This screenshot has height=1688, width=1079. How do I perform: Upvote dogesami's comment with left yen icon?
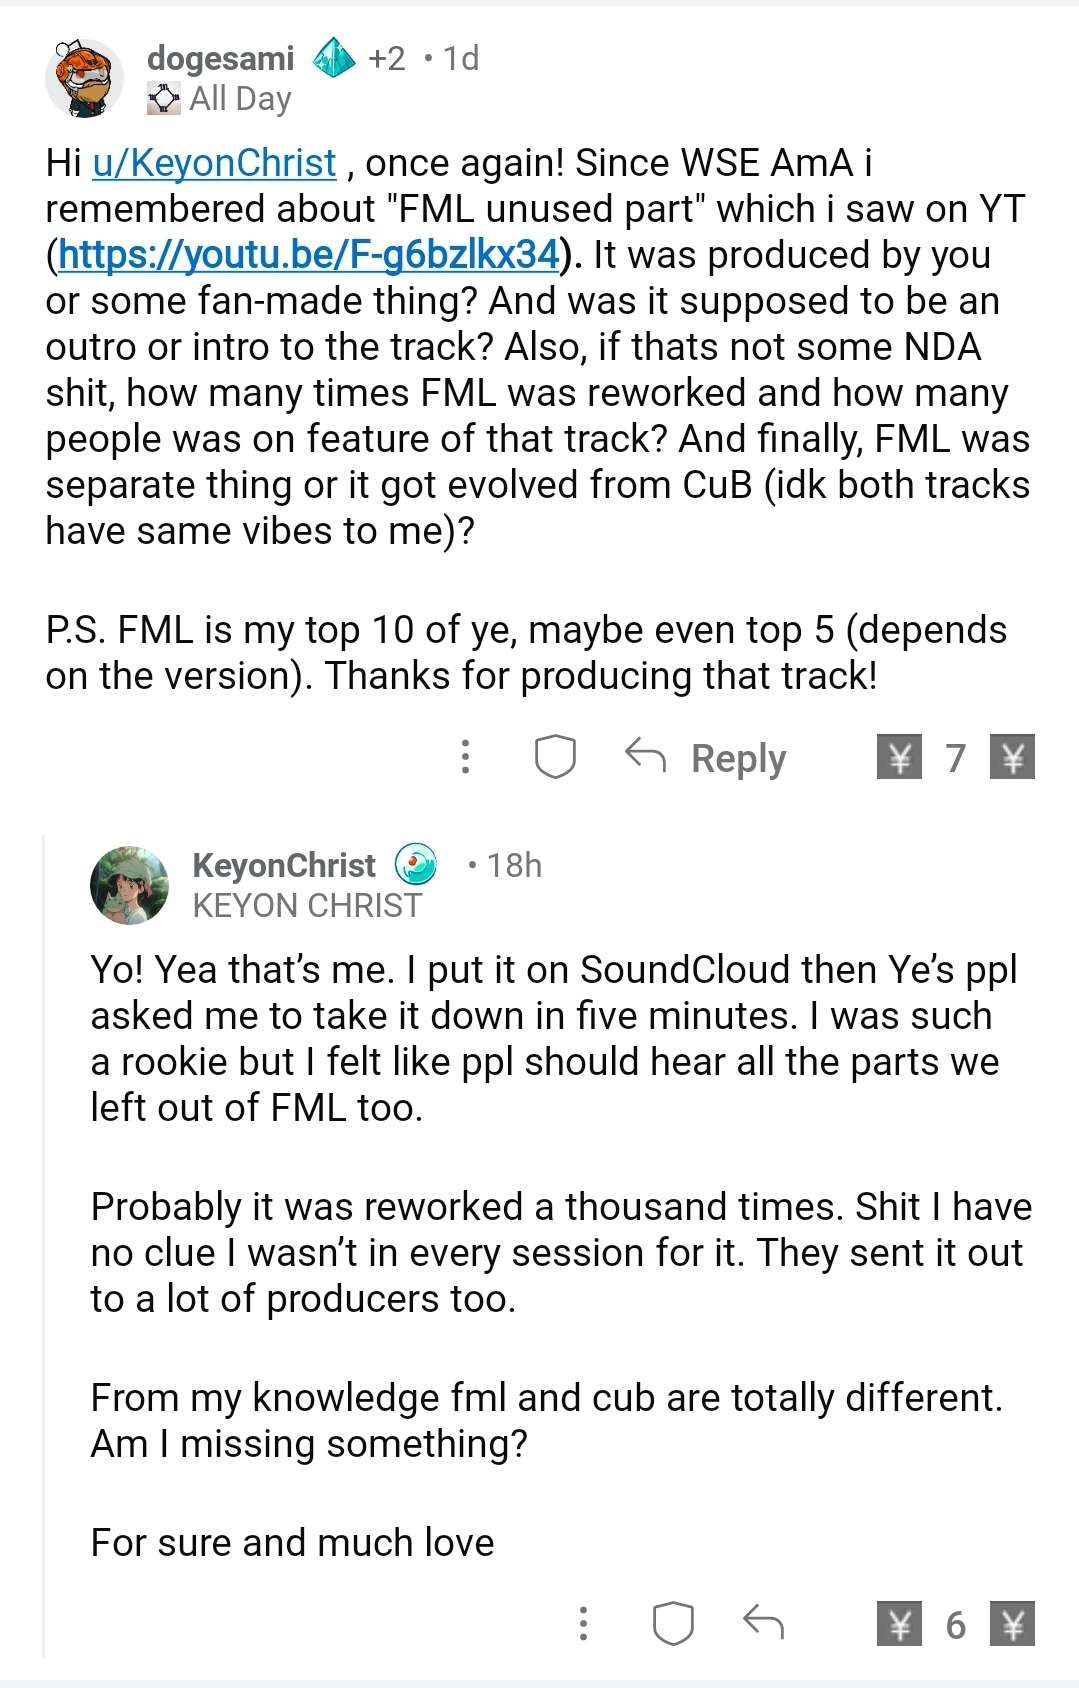[x=899, y=757]
